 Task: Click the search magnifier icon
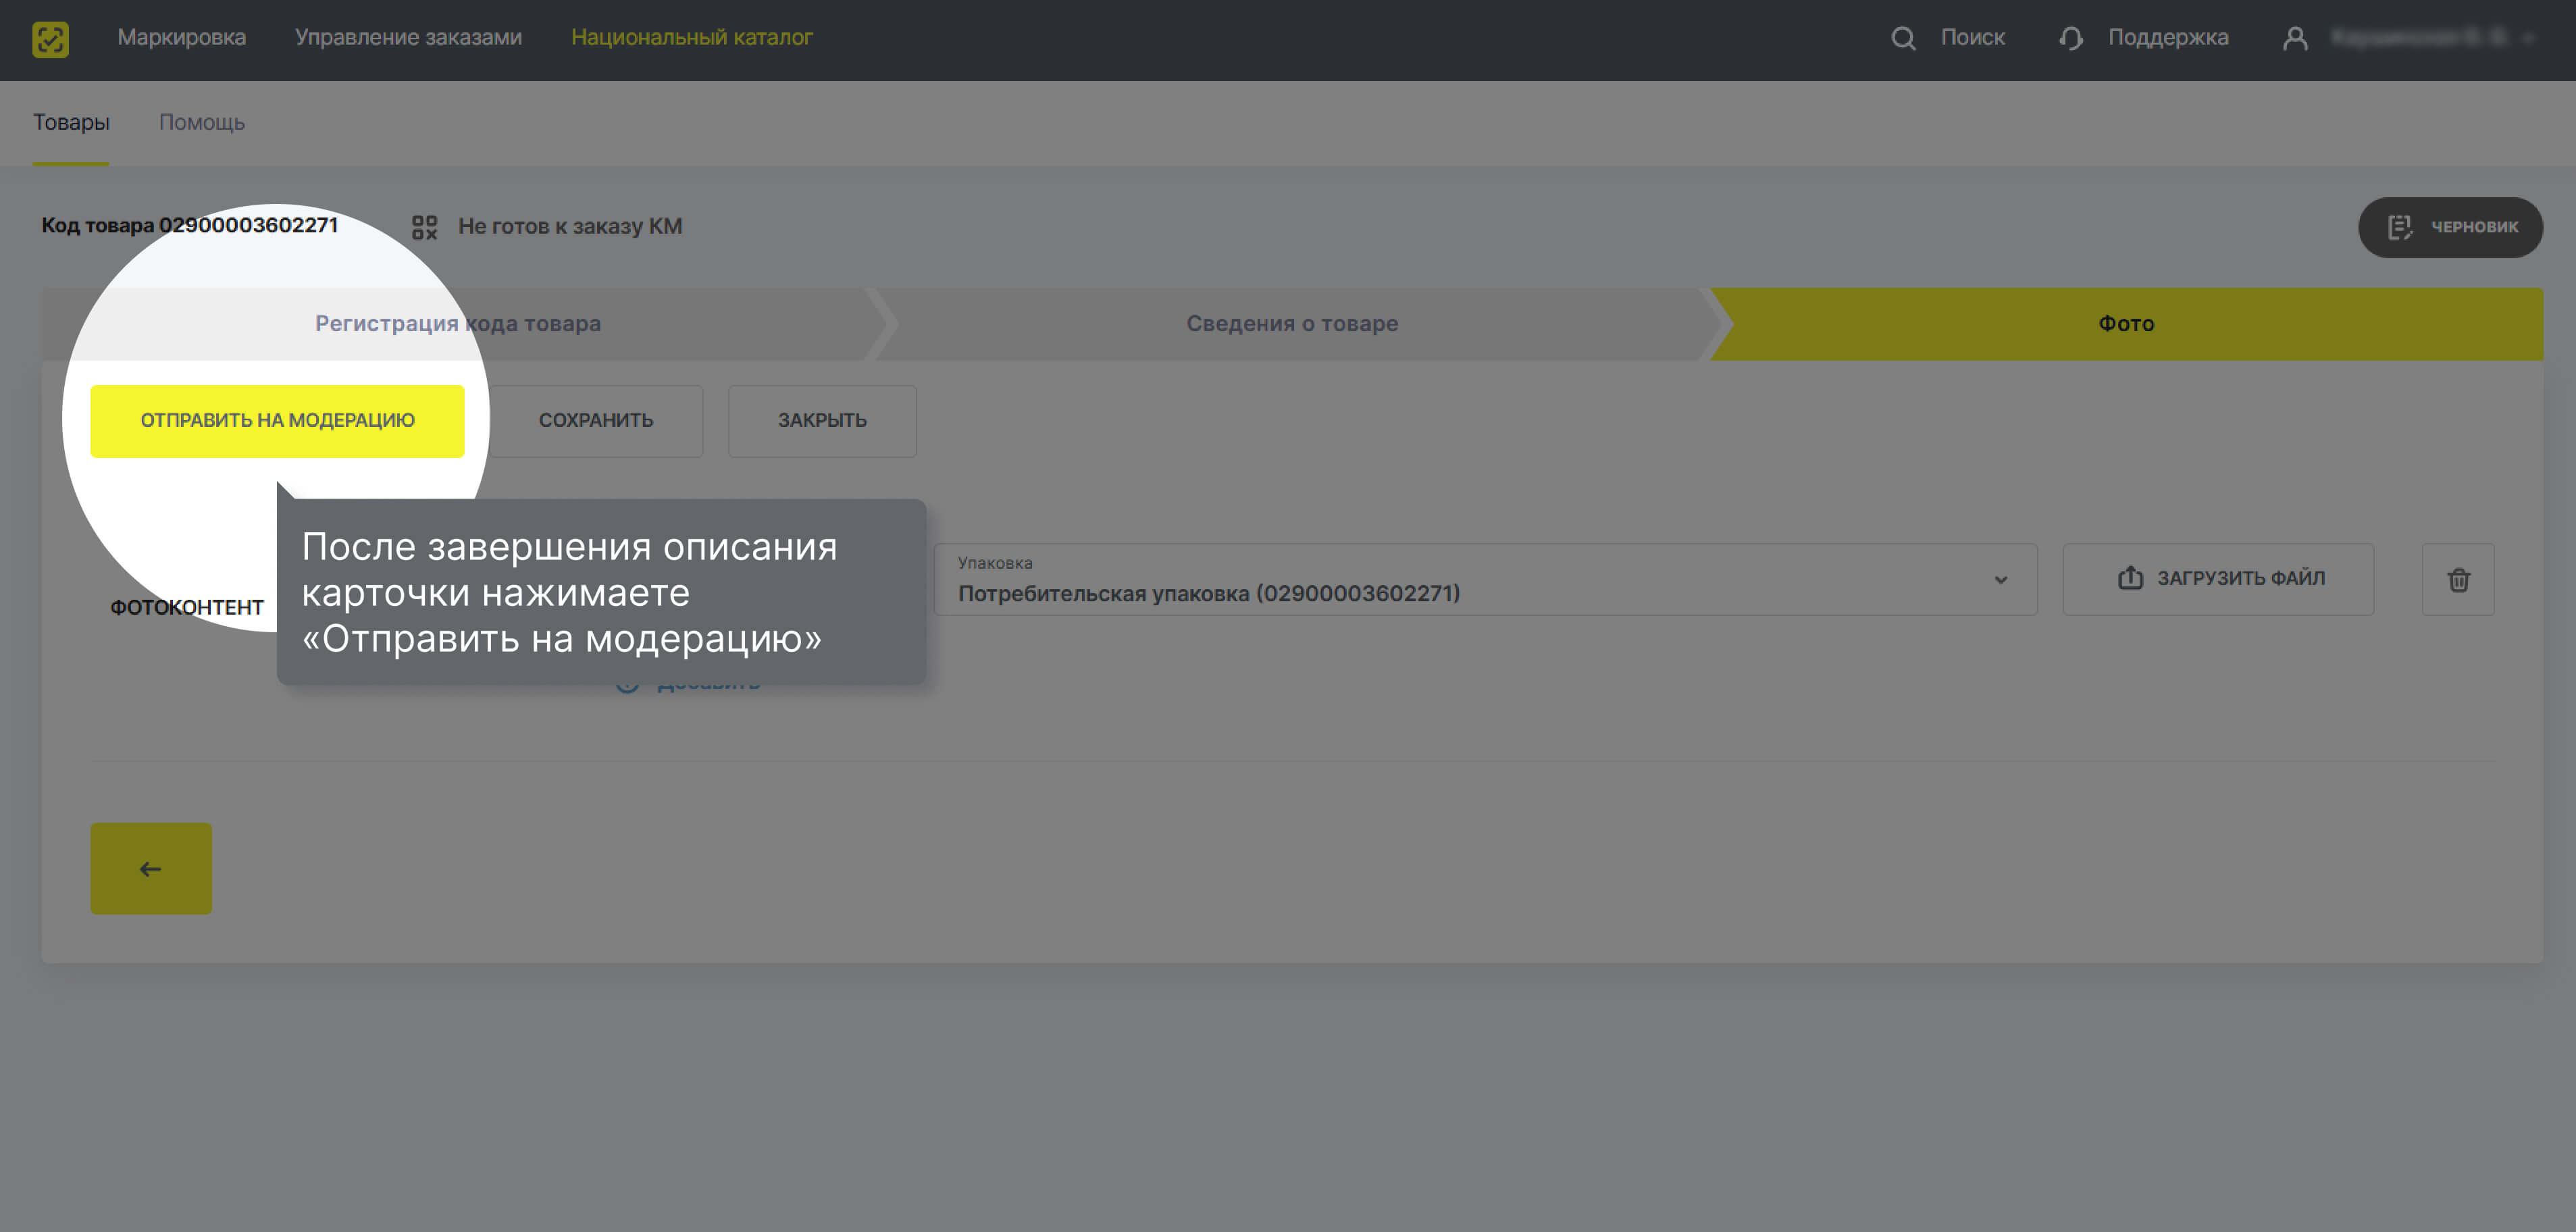[x=1903, y=38]
